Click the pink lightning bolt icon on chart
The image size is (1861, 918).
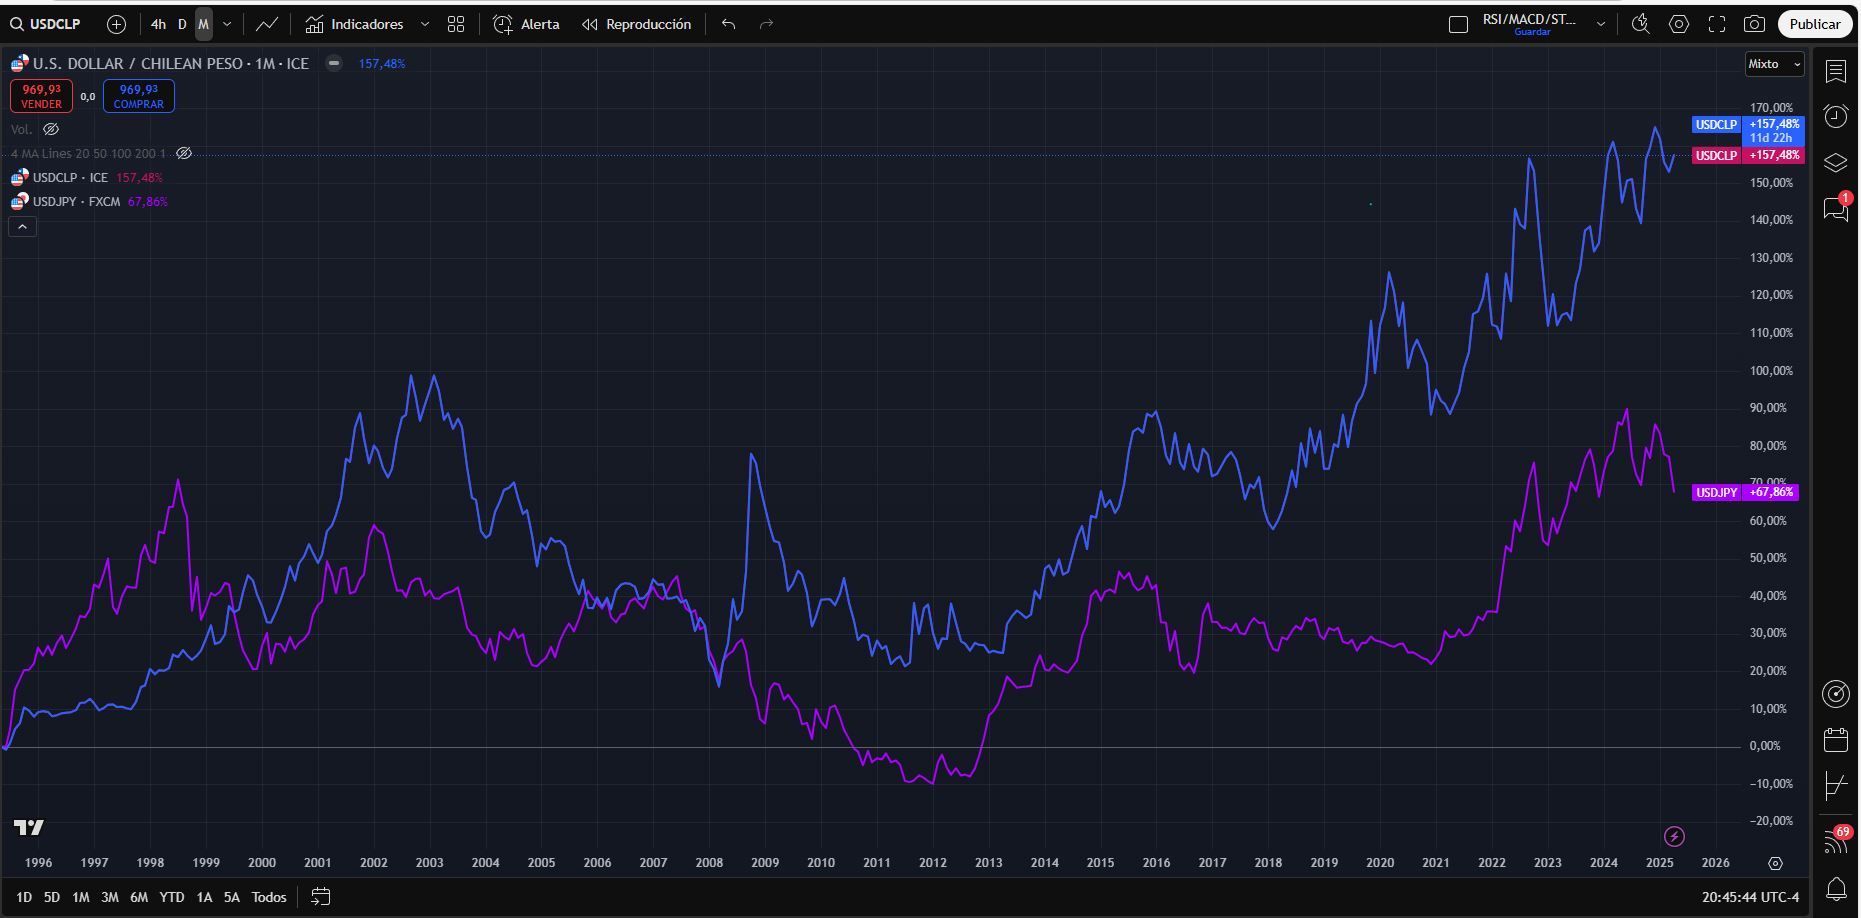tap(1674, 836)
